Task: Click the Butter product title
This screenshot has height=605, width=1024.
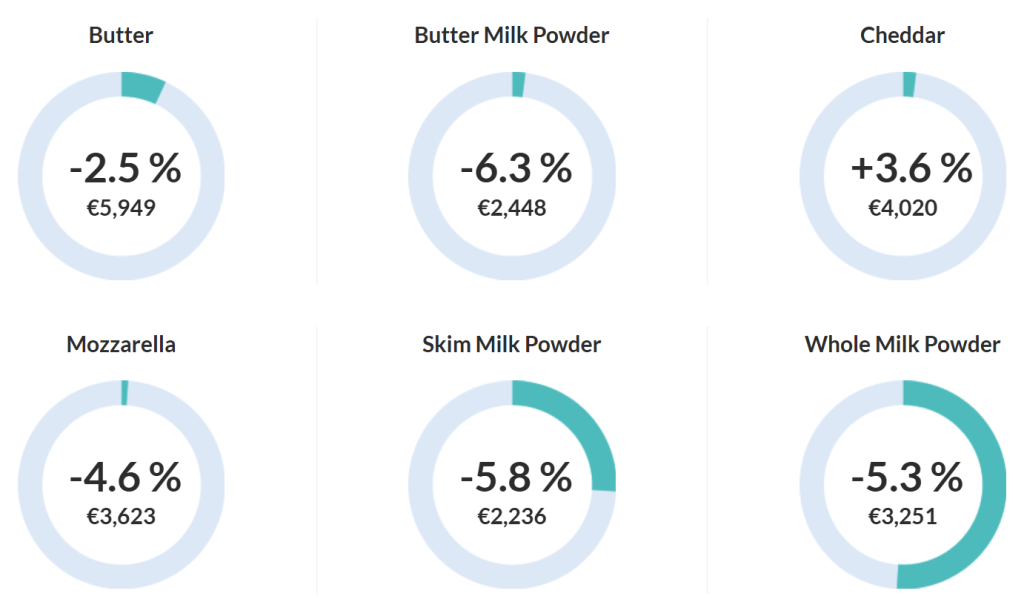Action: point(121,36)
